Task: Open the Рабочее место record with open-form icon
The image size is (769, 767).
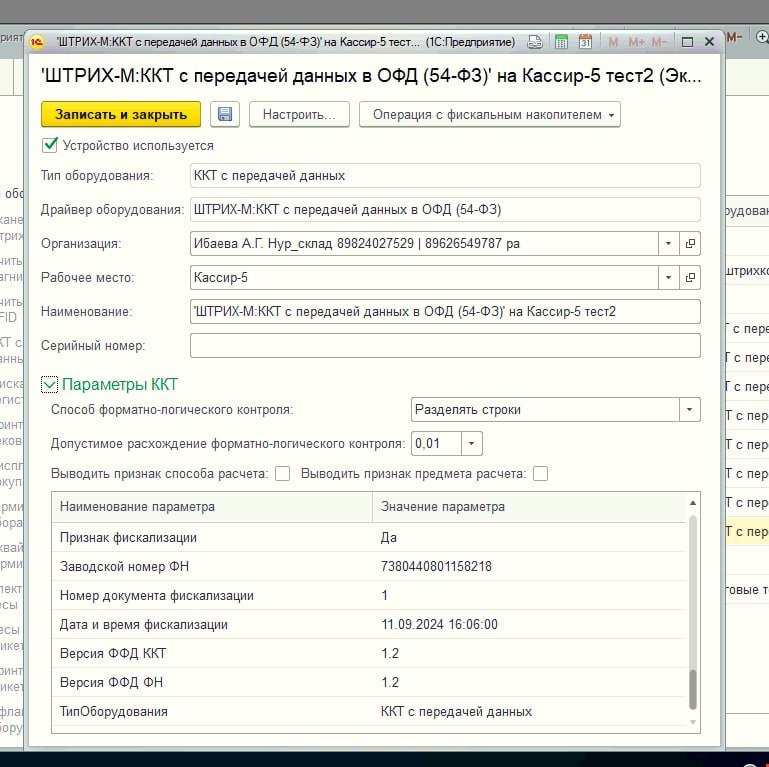Action: coord(690,277)
